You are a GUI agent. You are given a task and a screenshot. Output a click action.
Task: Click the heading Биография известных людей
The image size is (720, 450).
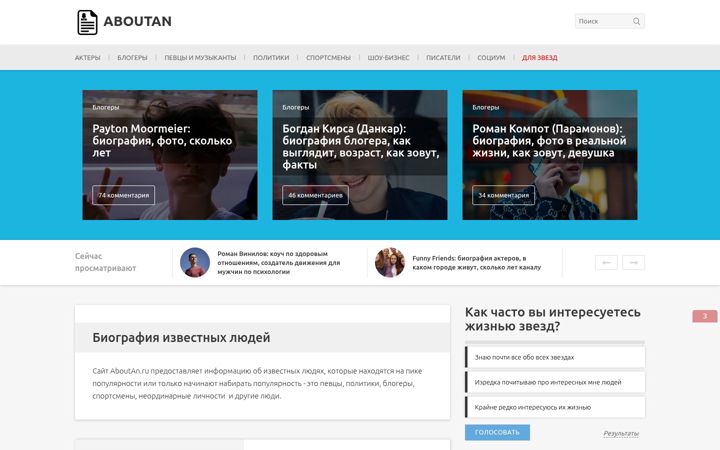(x=181, y=338)
